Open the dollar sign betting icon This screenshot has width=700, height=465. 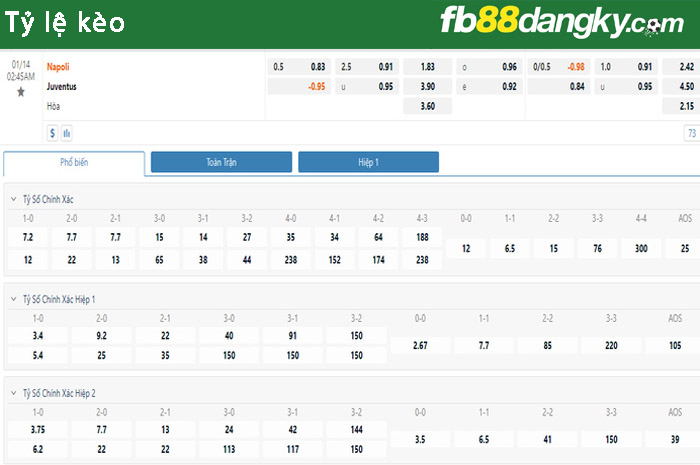click(x=53, y=133)
